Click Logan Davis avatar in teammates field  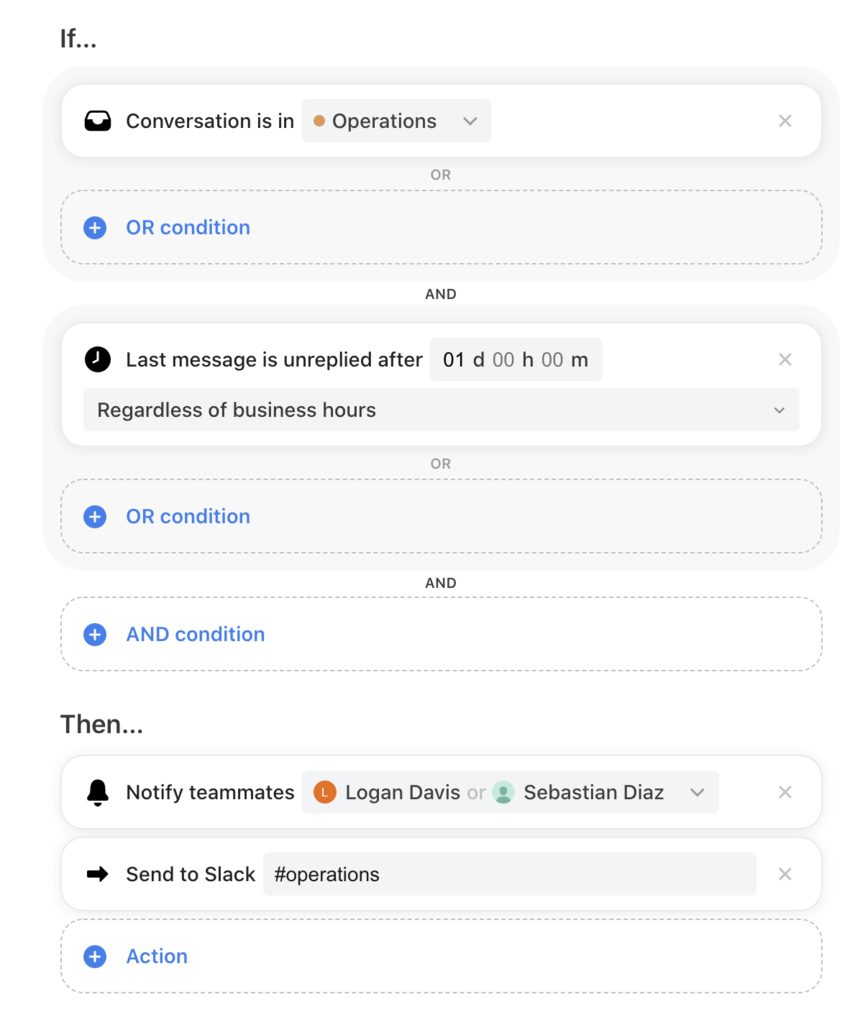(x=325, y=792)
